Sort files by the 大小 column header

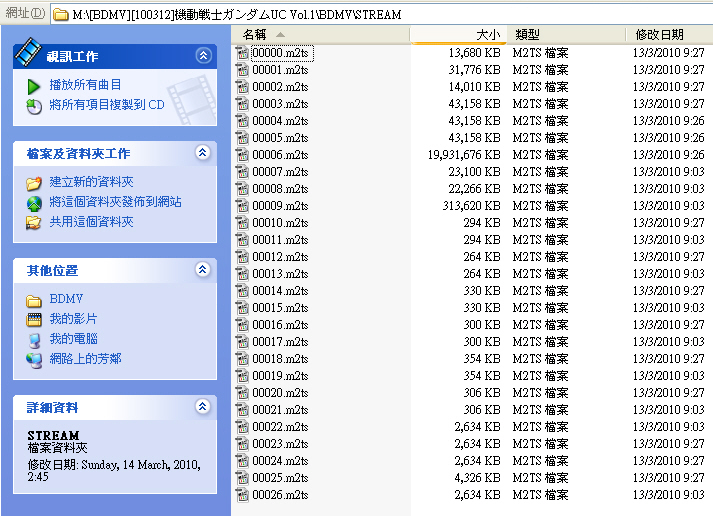tap(458, 35)
